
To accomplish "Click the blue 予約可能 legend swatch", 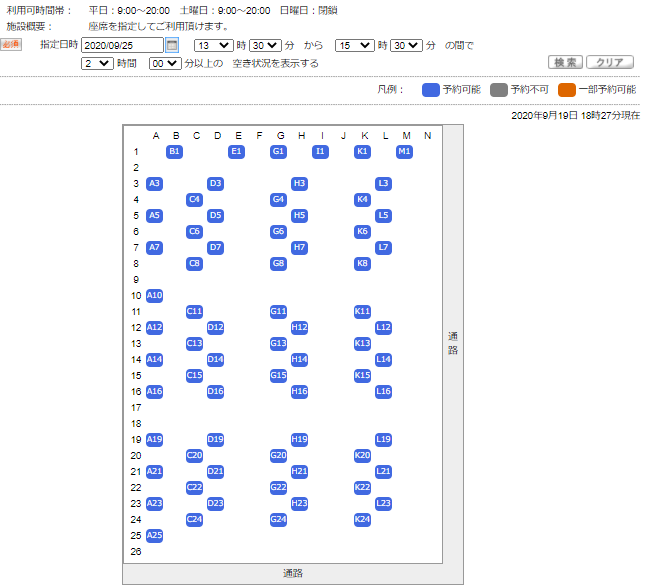I will 430,89.
